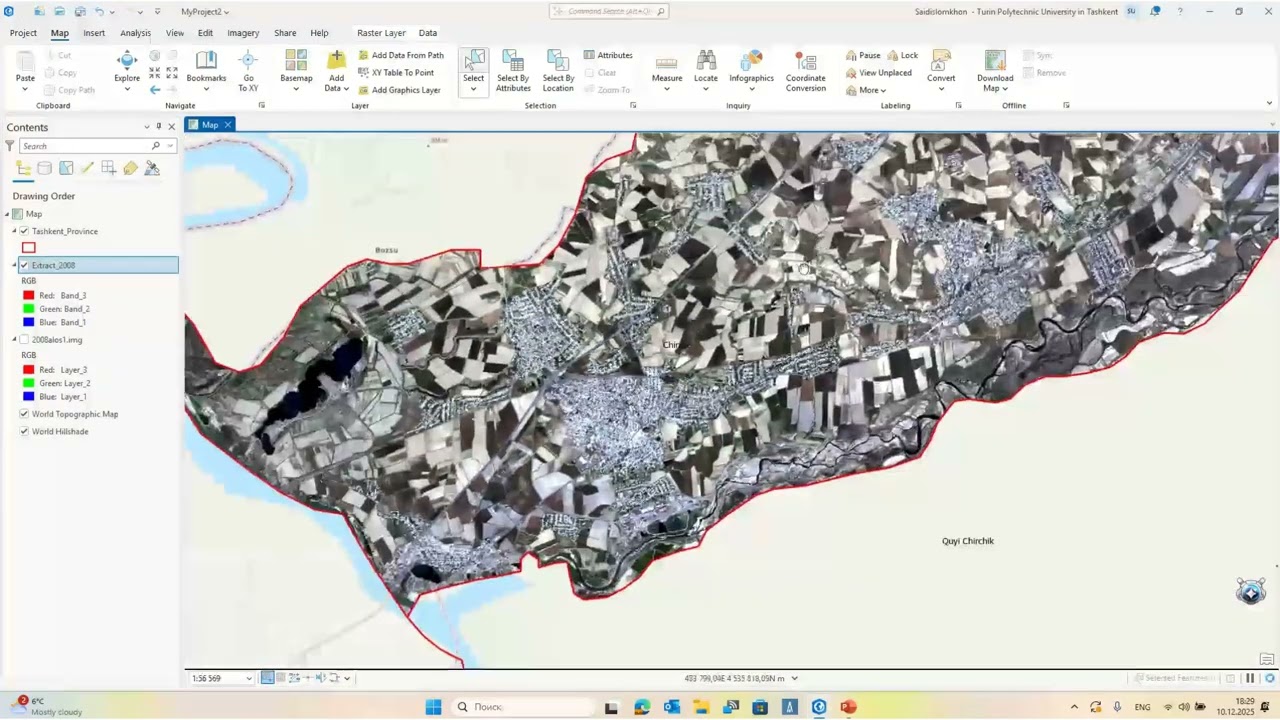
Task: Switch Contents to List By Data Source
Action: [44, 168]
